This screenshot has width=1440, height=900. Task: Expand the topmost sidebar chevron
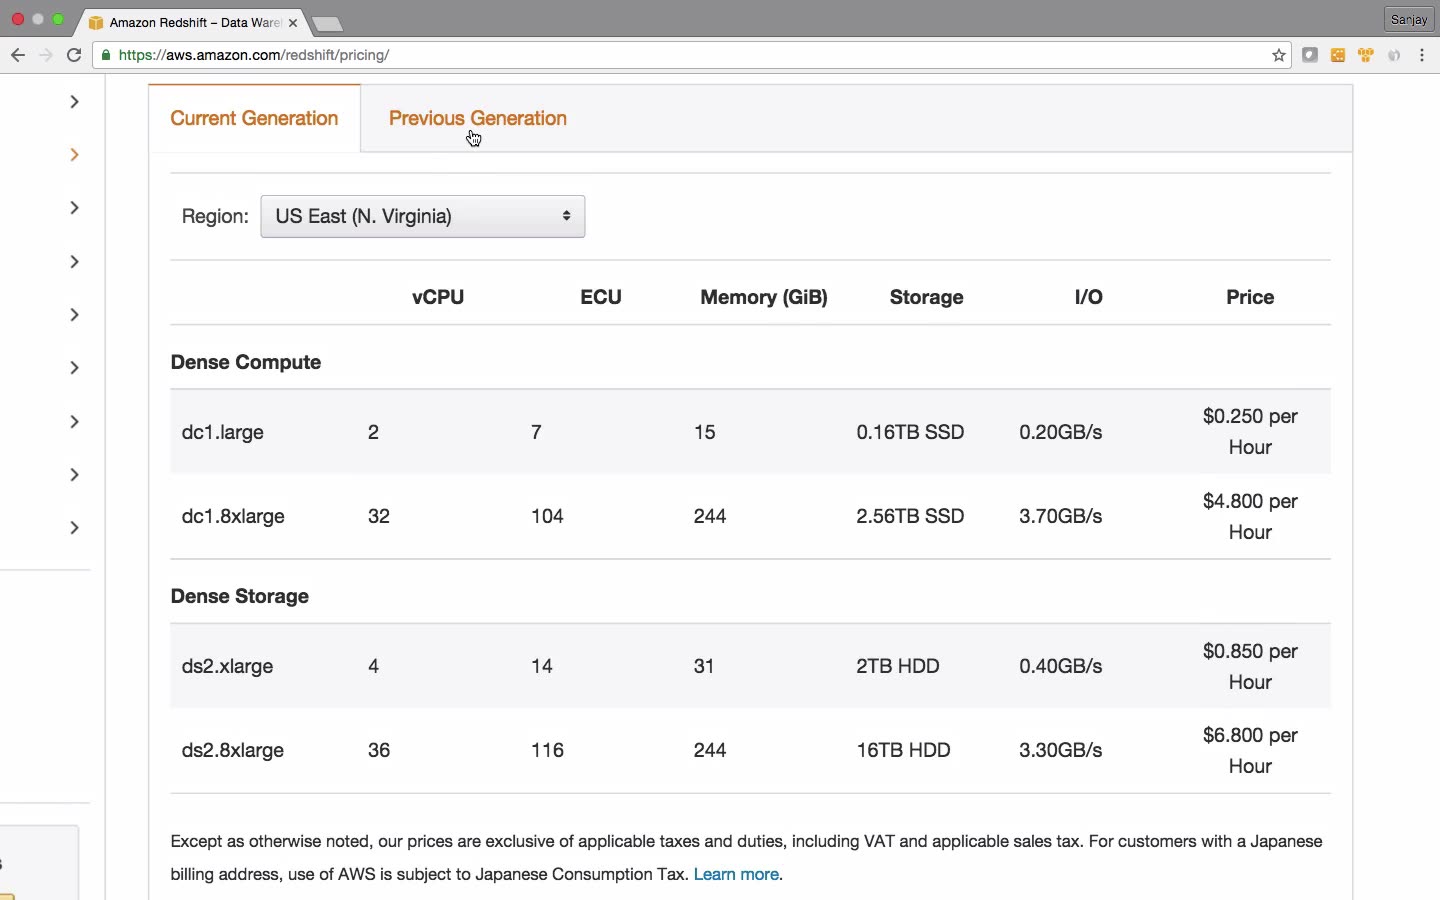pos(75,102)
